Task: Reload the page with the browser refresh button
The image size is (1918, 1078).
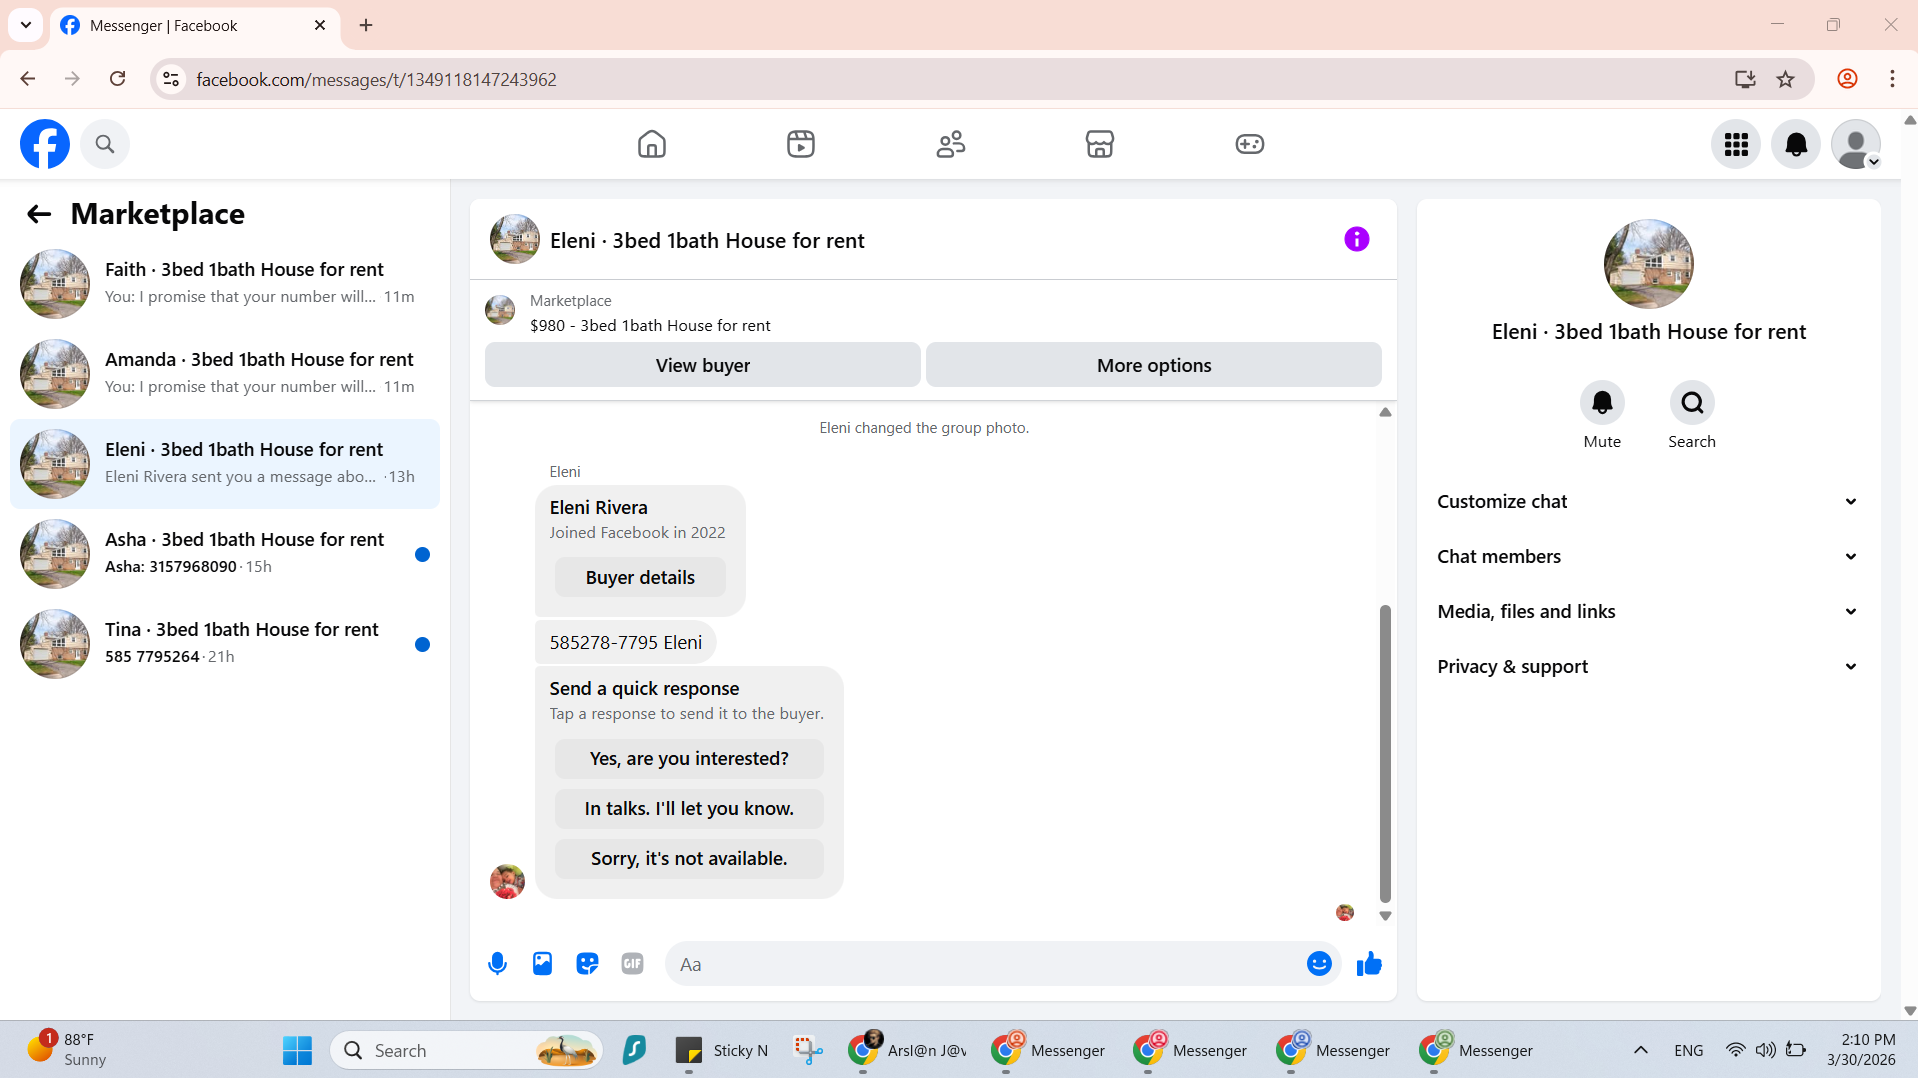Action: tap(118, 79)
